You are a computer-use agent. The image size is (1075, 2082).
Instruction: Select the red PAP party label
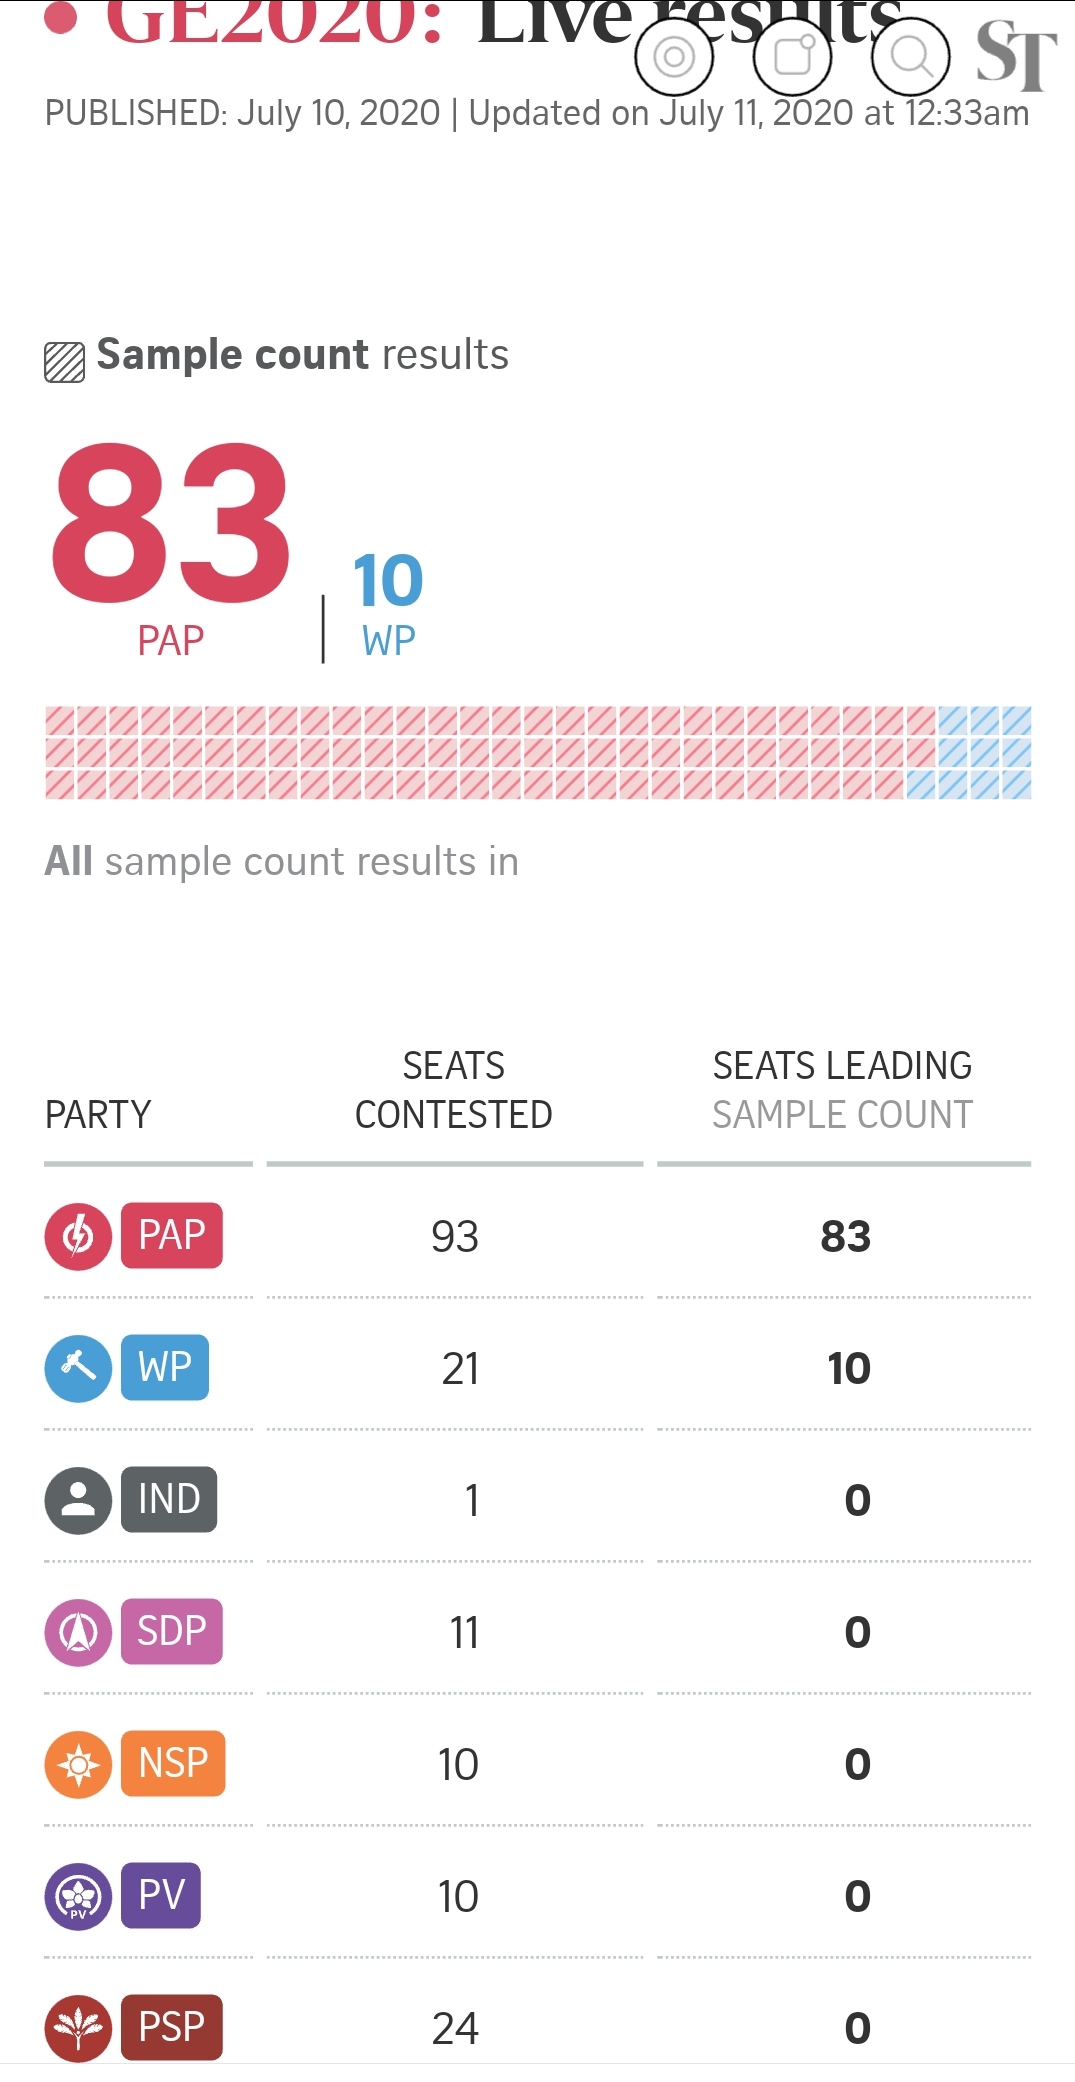click(172, 1236)
